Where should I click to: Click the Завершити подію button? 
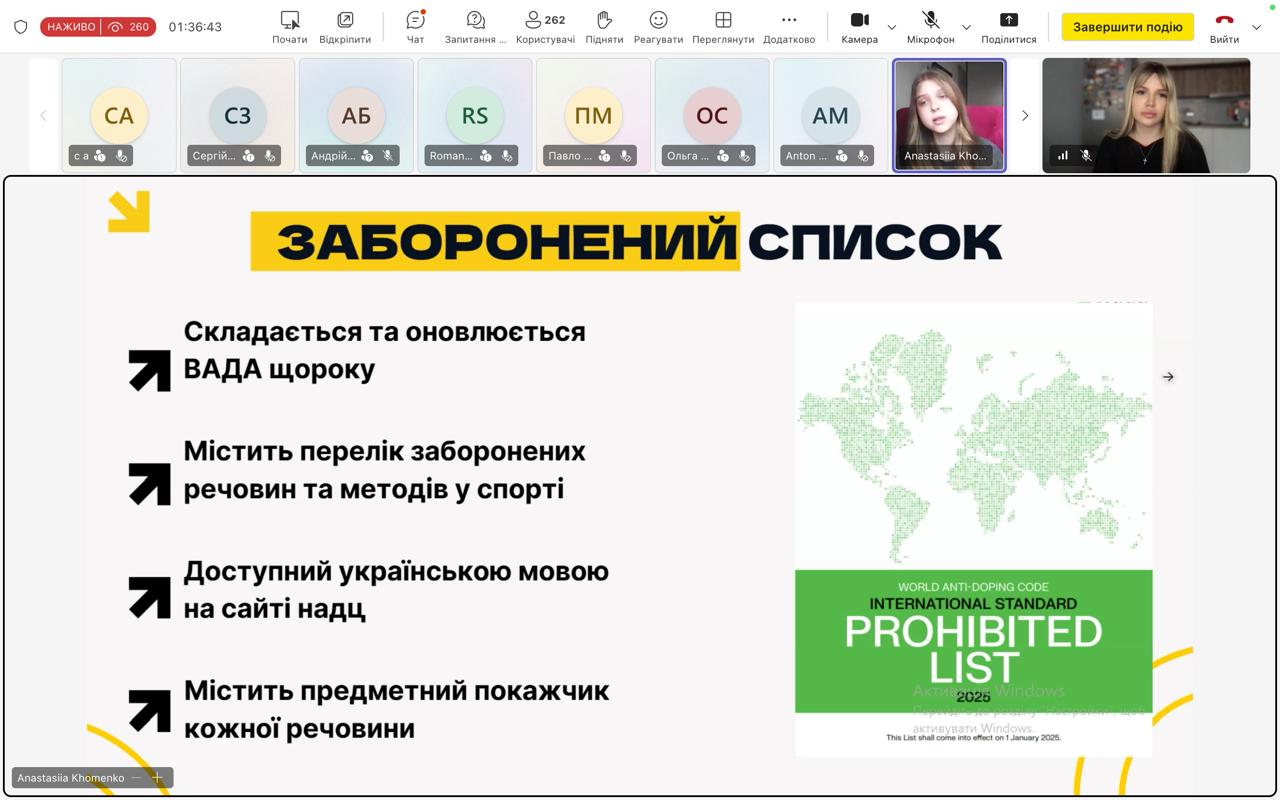pos(1127,27)
